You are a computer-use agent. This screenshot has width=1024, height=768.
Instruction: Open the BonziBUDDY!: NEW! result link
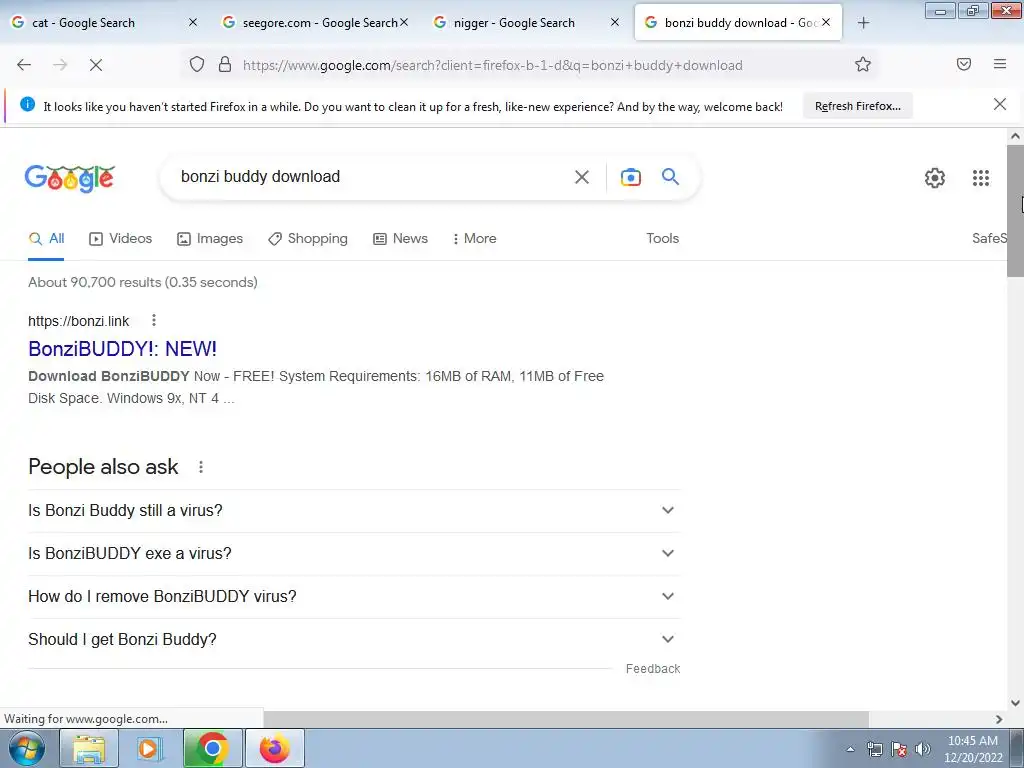[123, 349]
